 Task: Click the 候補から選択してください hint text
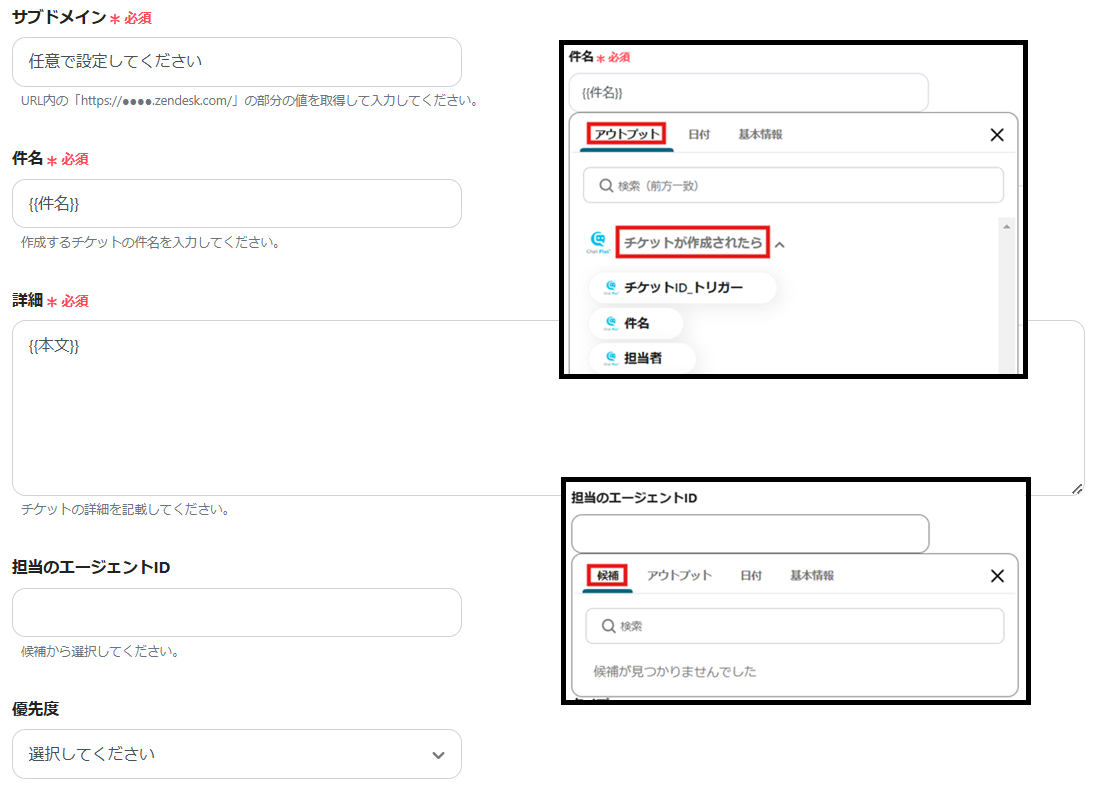click(101, 651)
